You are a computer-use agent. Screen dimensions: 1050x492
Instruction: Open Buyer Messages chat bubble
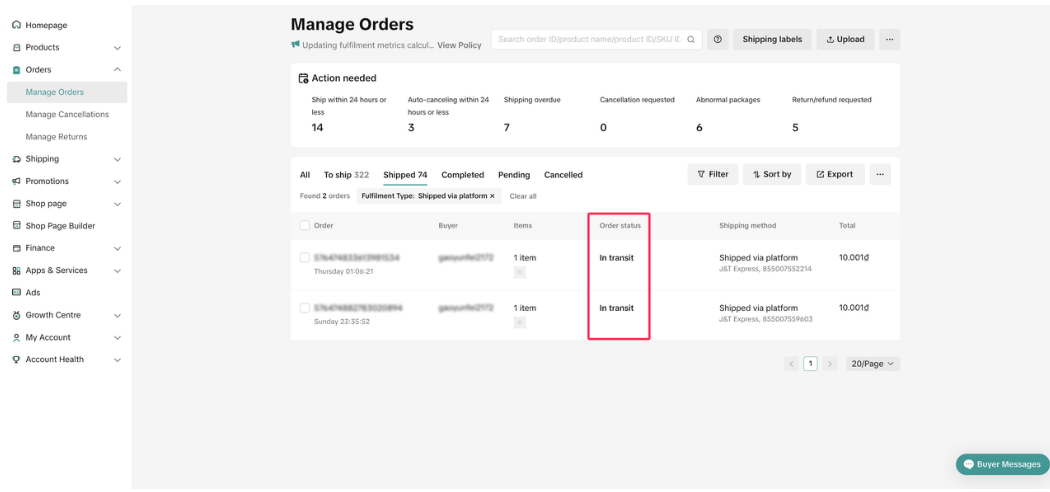tap(1002, 464)
